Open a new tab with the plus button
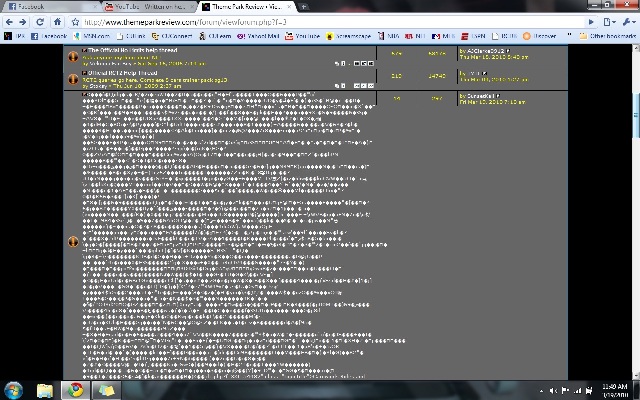This screenshot has width=640, height=400. 303,7
